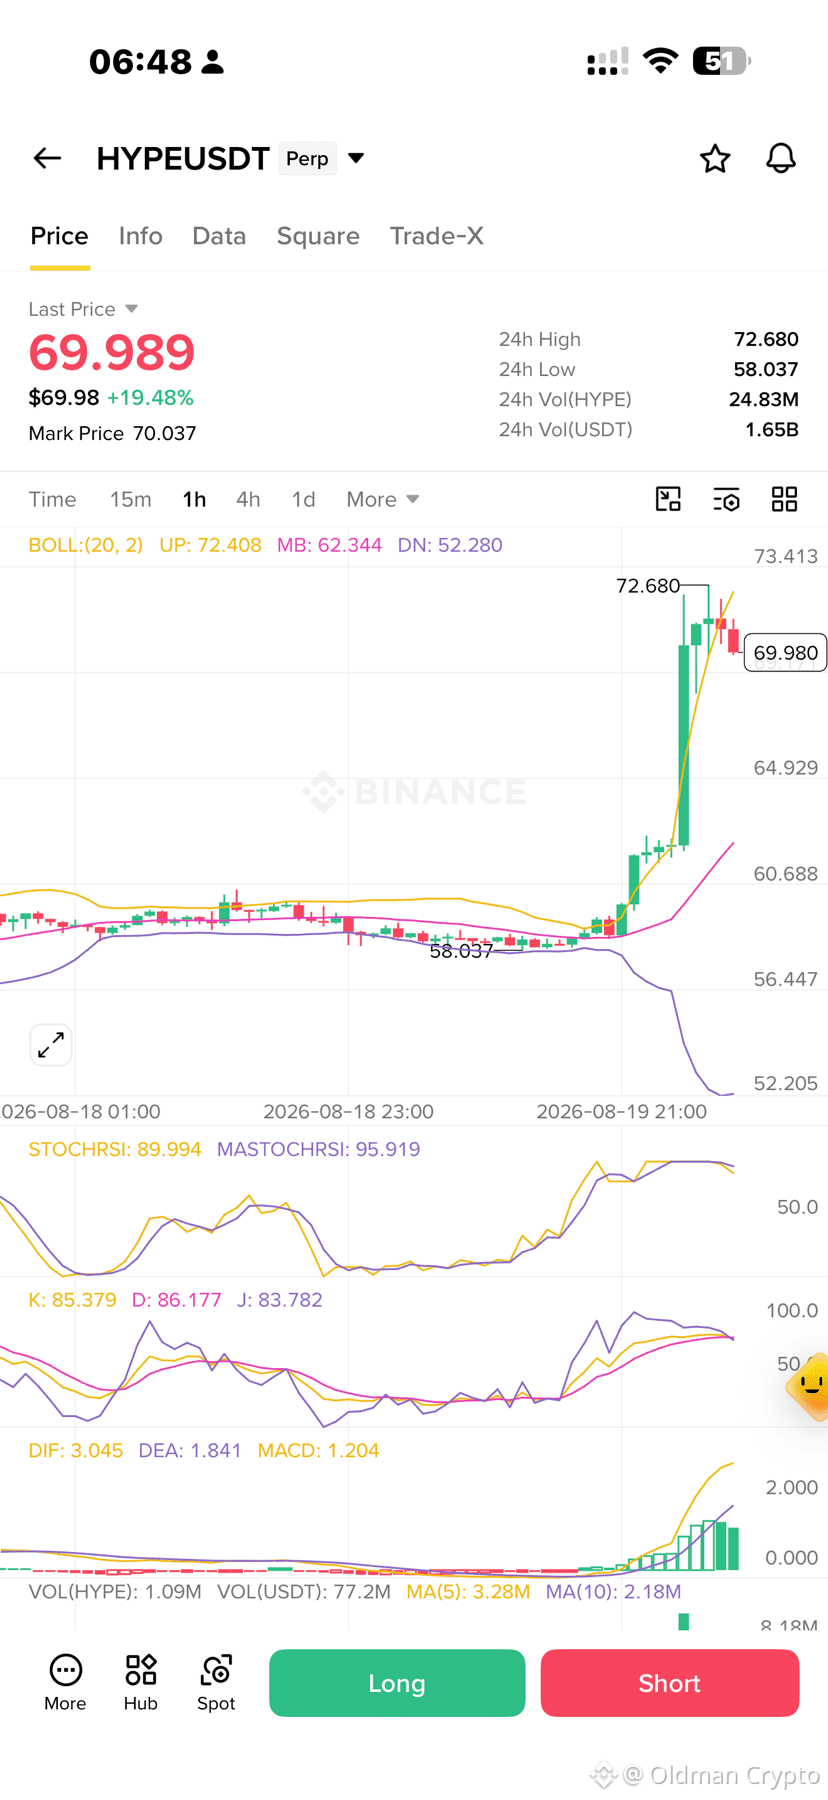Screen dimensions: 828x1800
Task: Tap the 72.680 high marker on chart
Action: (x=648, y=586)
